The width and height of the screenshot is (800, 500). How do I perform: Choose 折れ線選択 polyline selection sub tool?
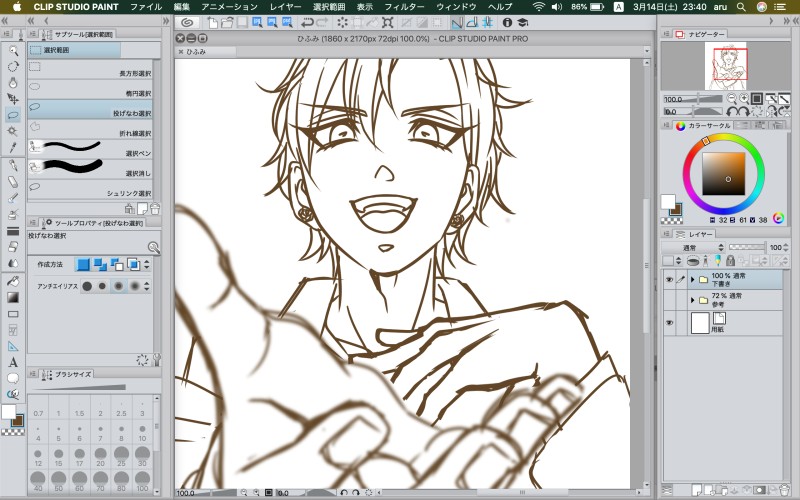click(x=90, y=129)
